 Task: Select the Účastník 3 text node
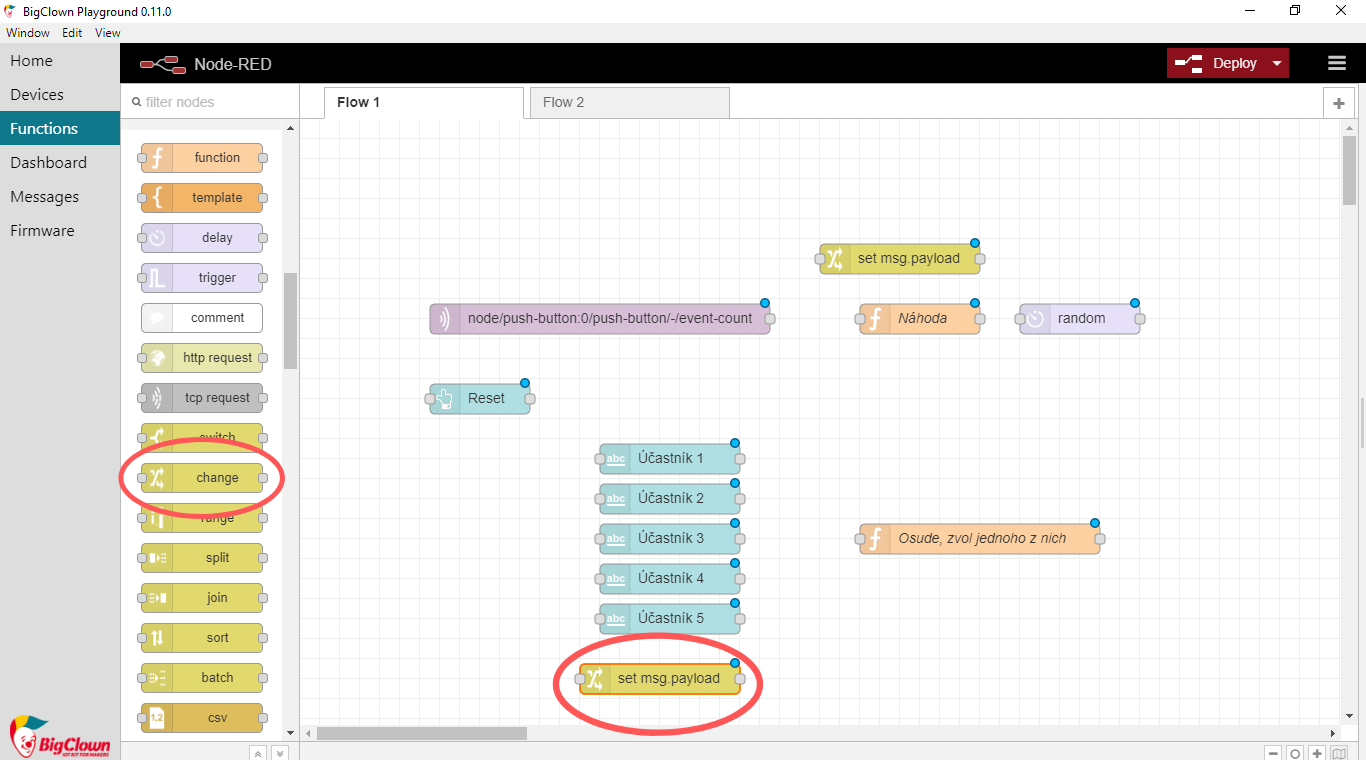pyautogui.click(x=670, y=539)
